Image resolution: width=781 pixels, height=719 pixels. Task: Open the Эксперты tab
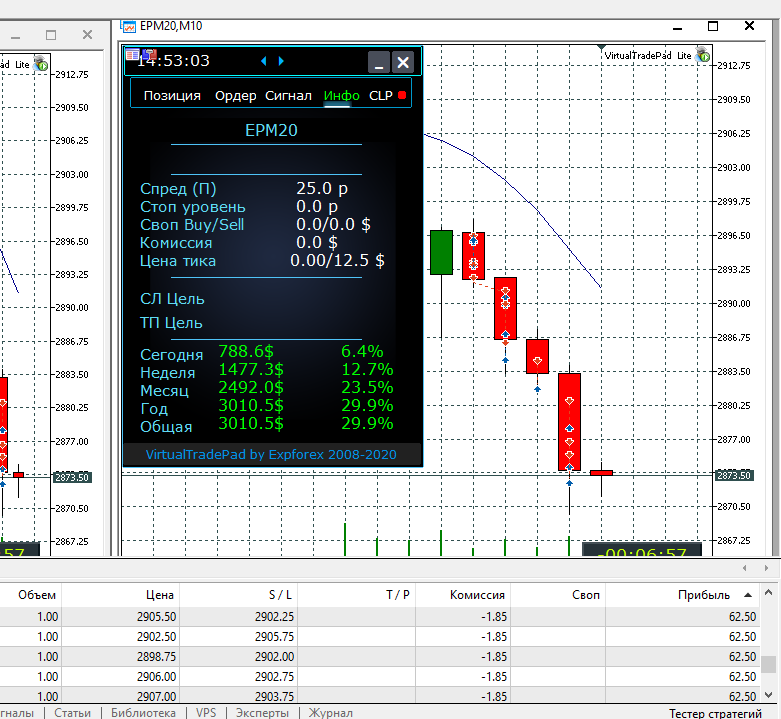(x=262, y=713)
